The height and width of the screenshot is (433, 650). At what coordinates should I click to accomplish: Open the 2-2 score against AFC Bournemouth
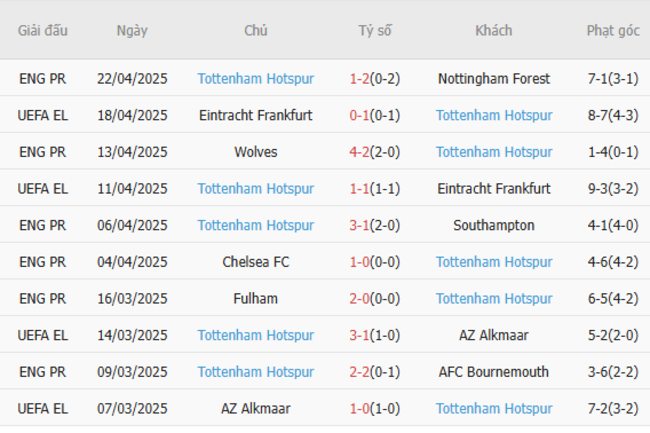pos(360,372)
